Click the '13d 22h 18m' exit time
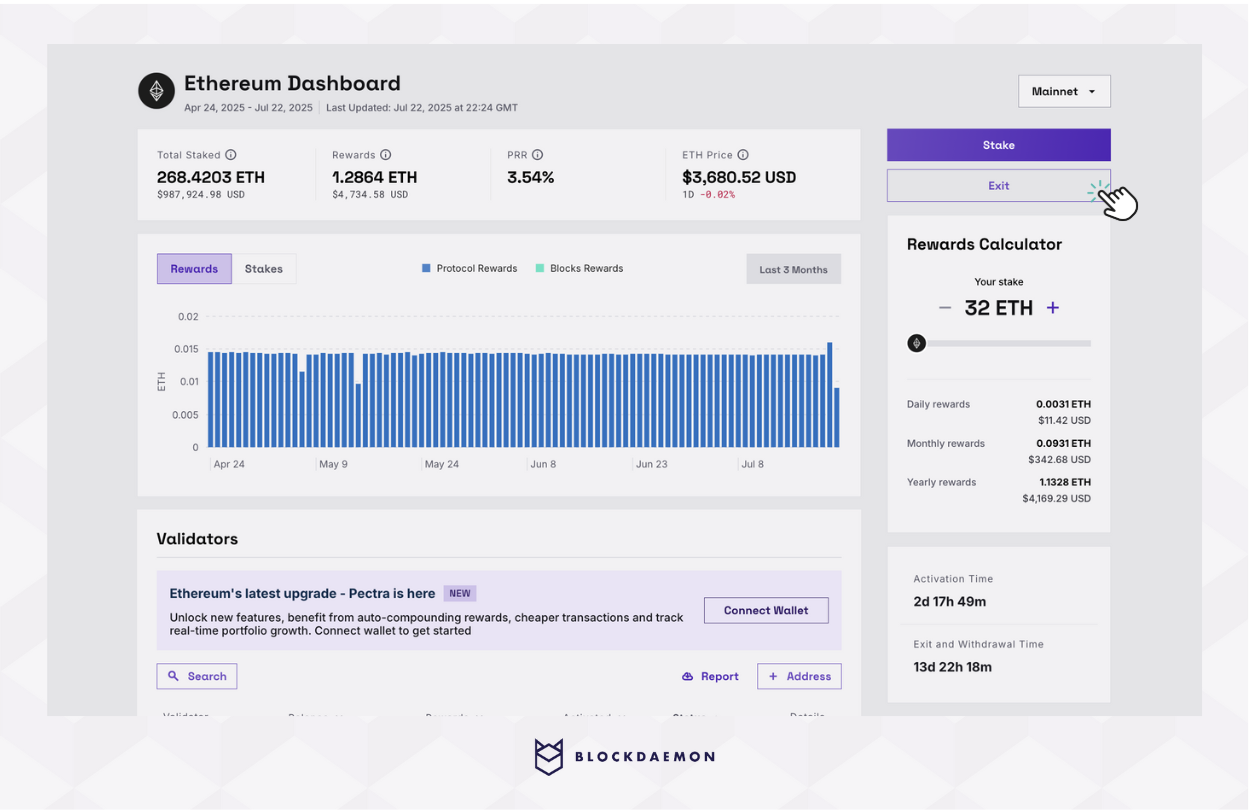The width and height of the screenshot is (1250, 812). (x=952, y=667)
